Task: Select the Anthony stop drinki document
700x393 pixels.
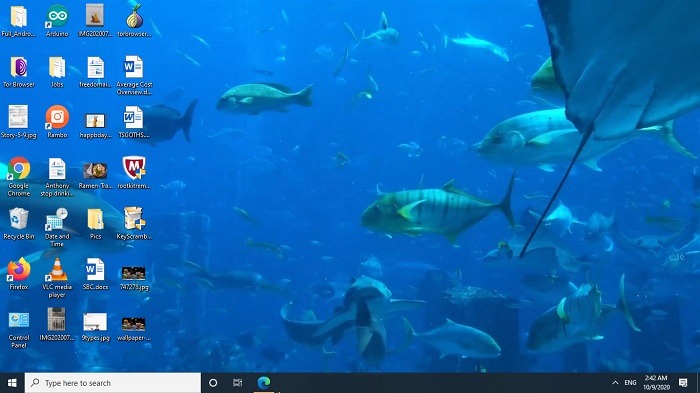Action: click(x=57, y=169)
